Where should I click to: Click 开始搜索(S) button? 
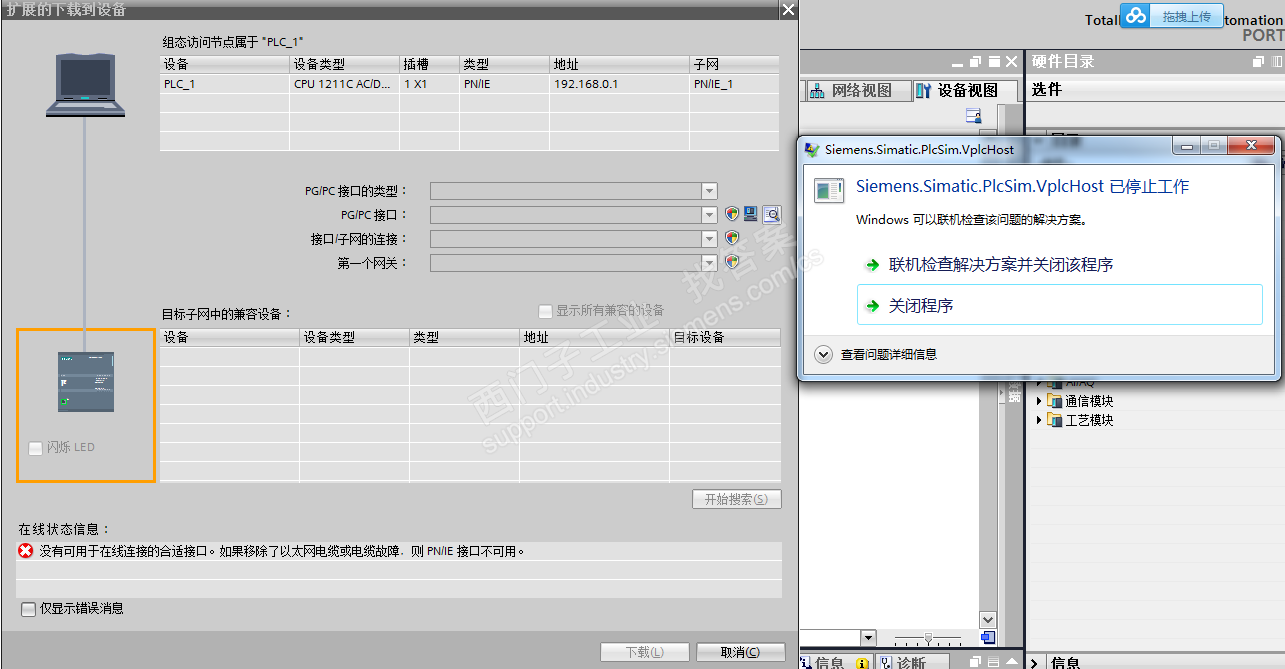pos(736,499)
